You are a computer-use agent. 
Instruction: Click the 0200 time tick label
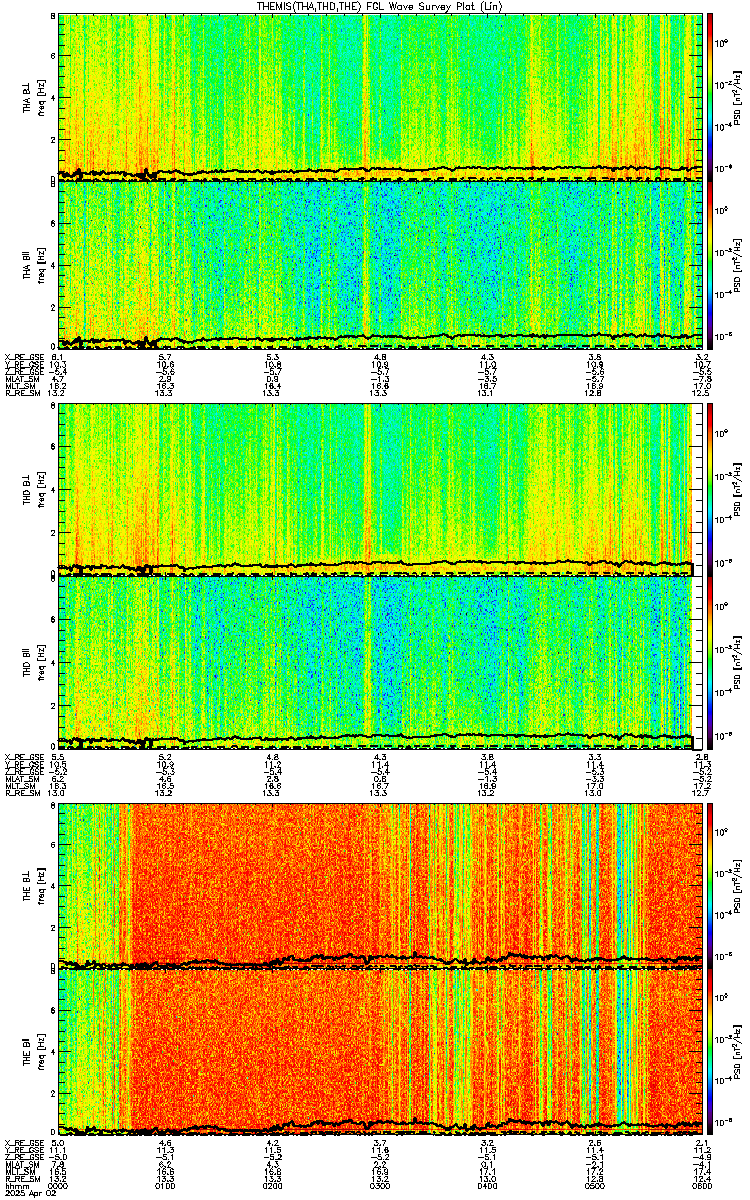(x=273, y=1186)
